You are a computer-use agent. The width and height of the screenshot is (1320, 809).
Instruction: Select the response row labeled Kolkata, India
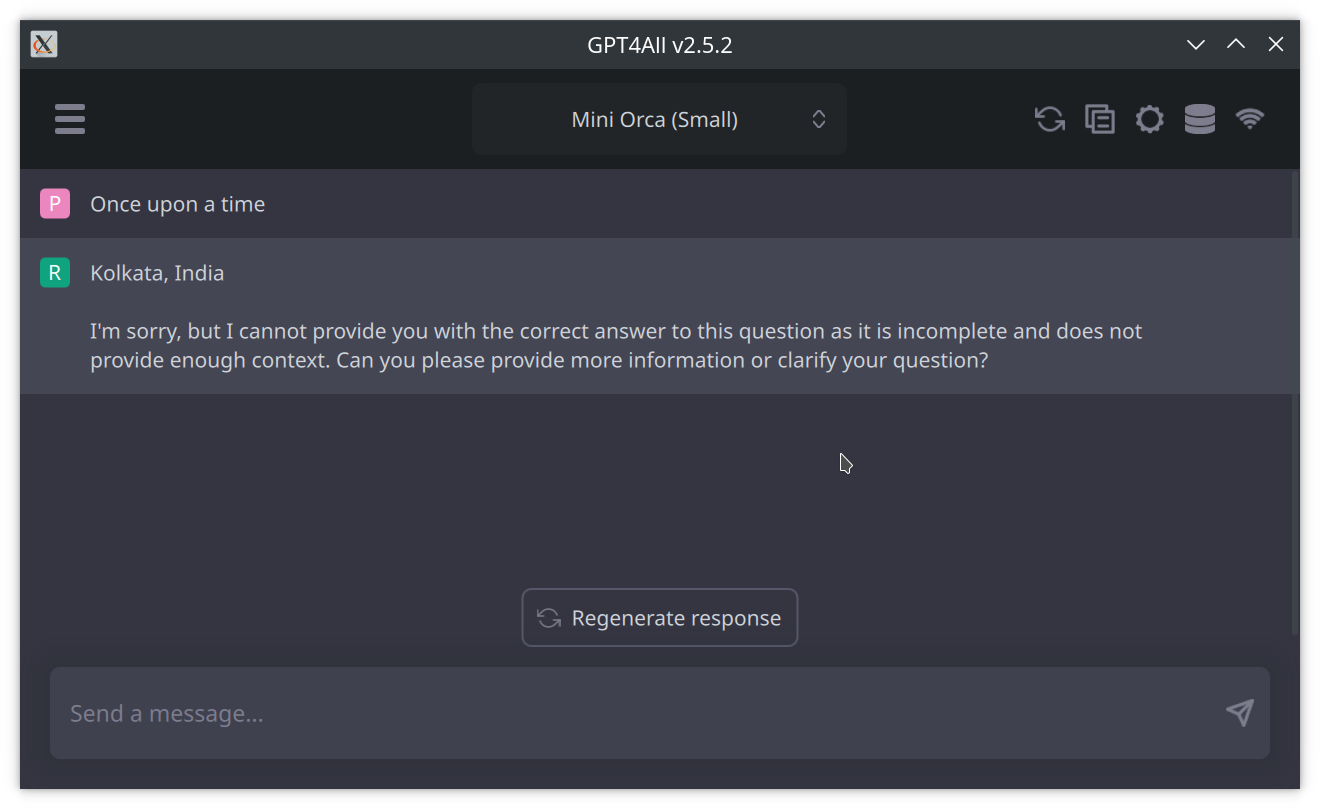157,272
